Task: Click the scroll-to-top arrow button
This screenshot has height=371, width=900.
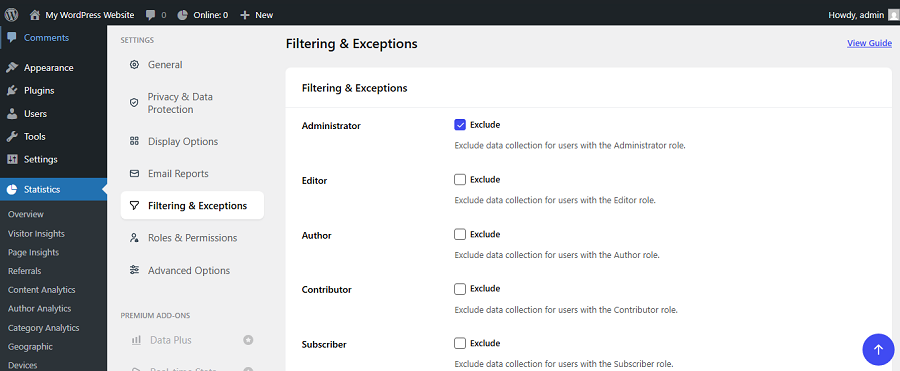Action: (878, 349)
